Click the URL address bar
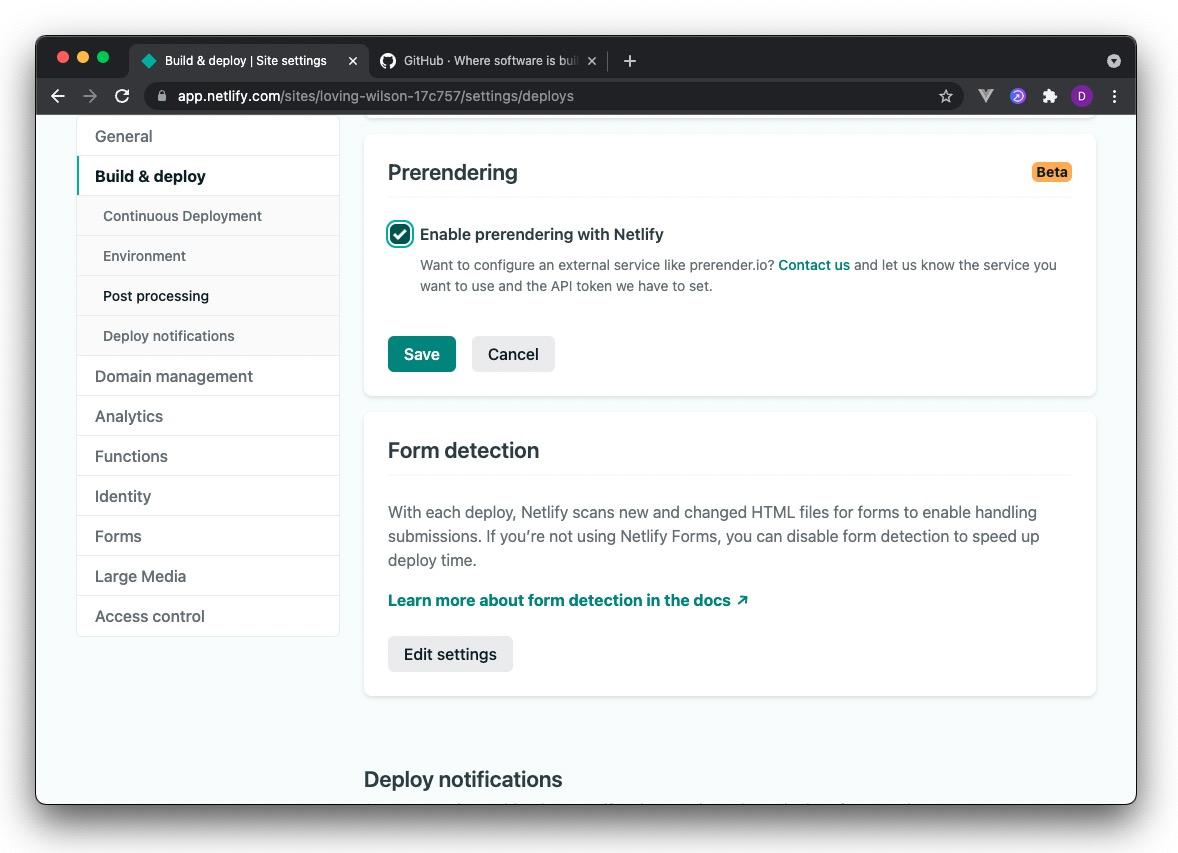 click(x=550, y=96)
